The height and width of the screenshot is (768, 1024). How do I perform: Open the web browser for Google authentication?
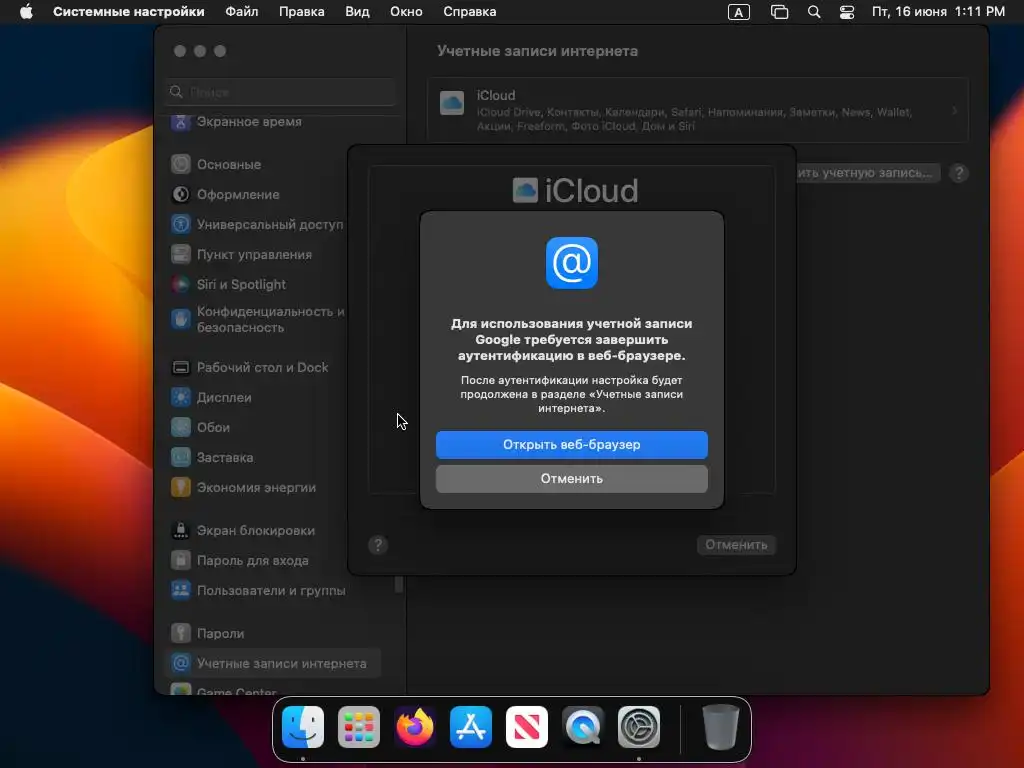pyautogui.click(x=571, y=445)
